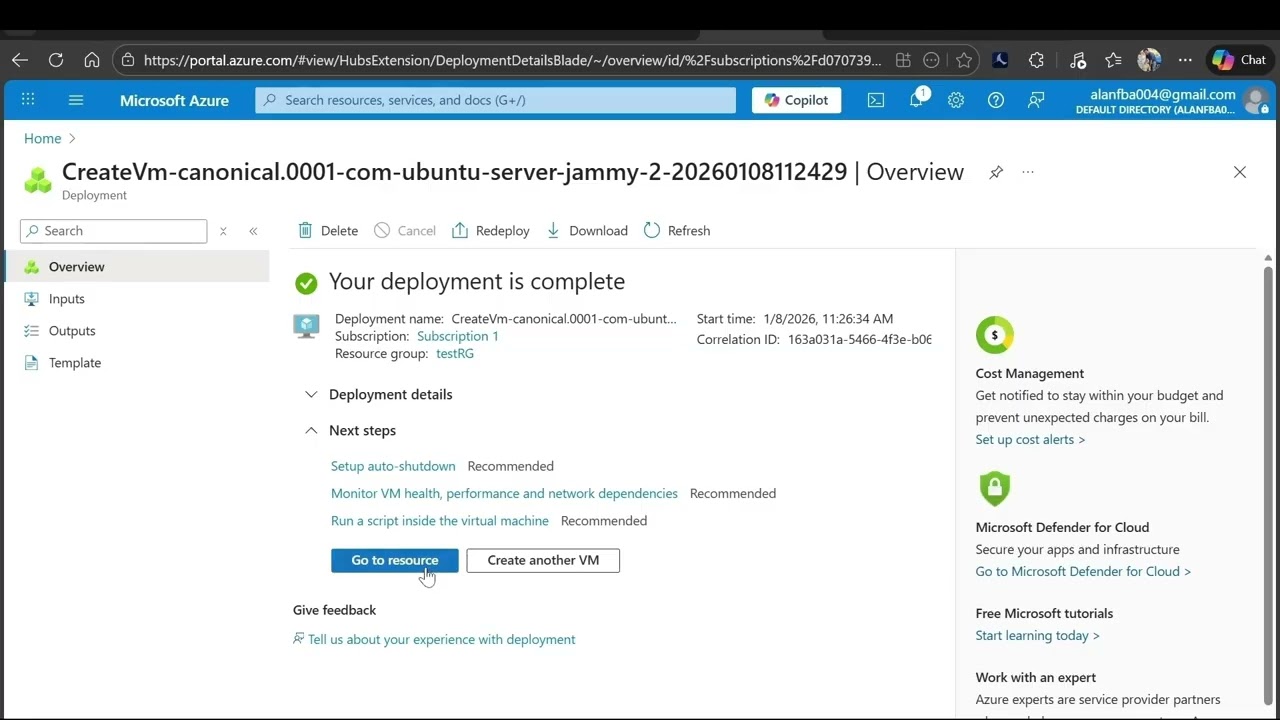Open browser home page icon
1280x720 pixels.
92,60
